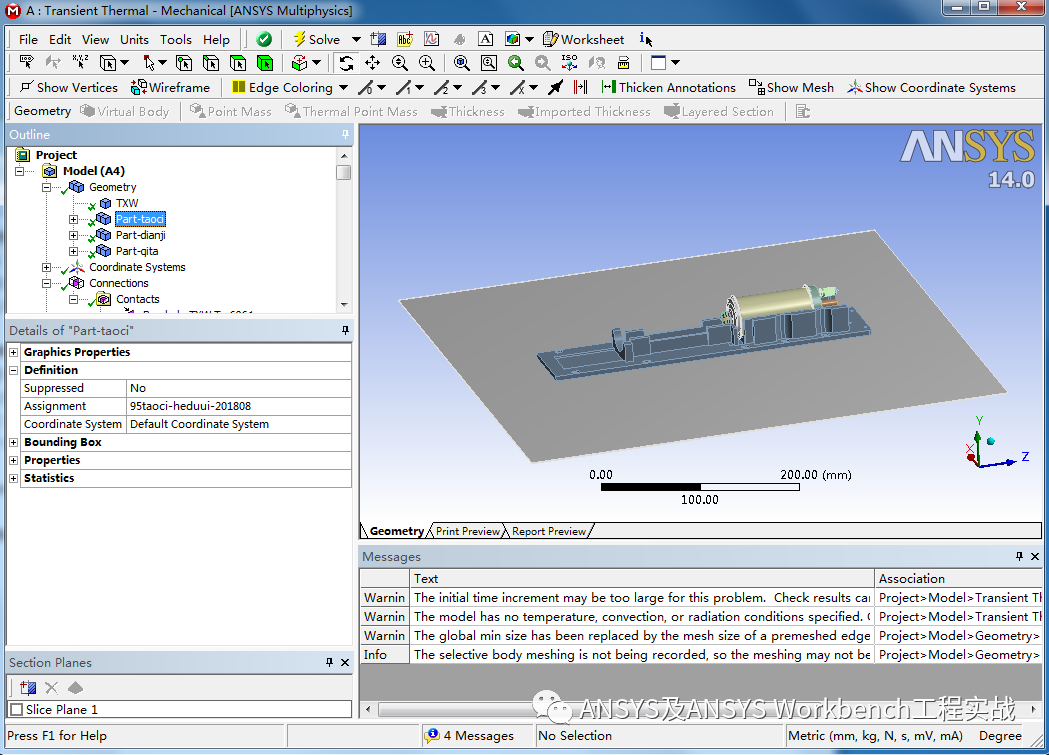
Task: Toggle Show Vertices
Action: [x=69, y=88]
